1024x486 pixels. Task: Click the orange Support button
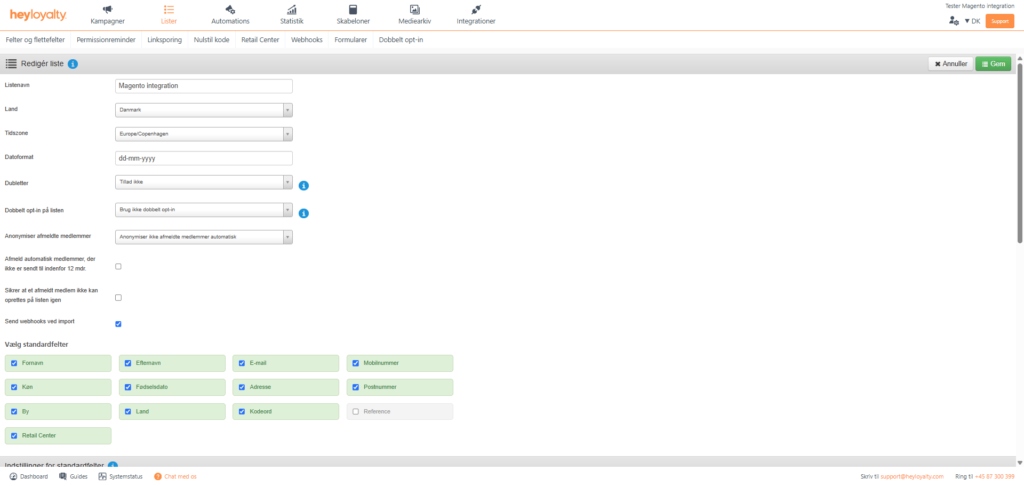coord(999,21)
